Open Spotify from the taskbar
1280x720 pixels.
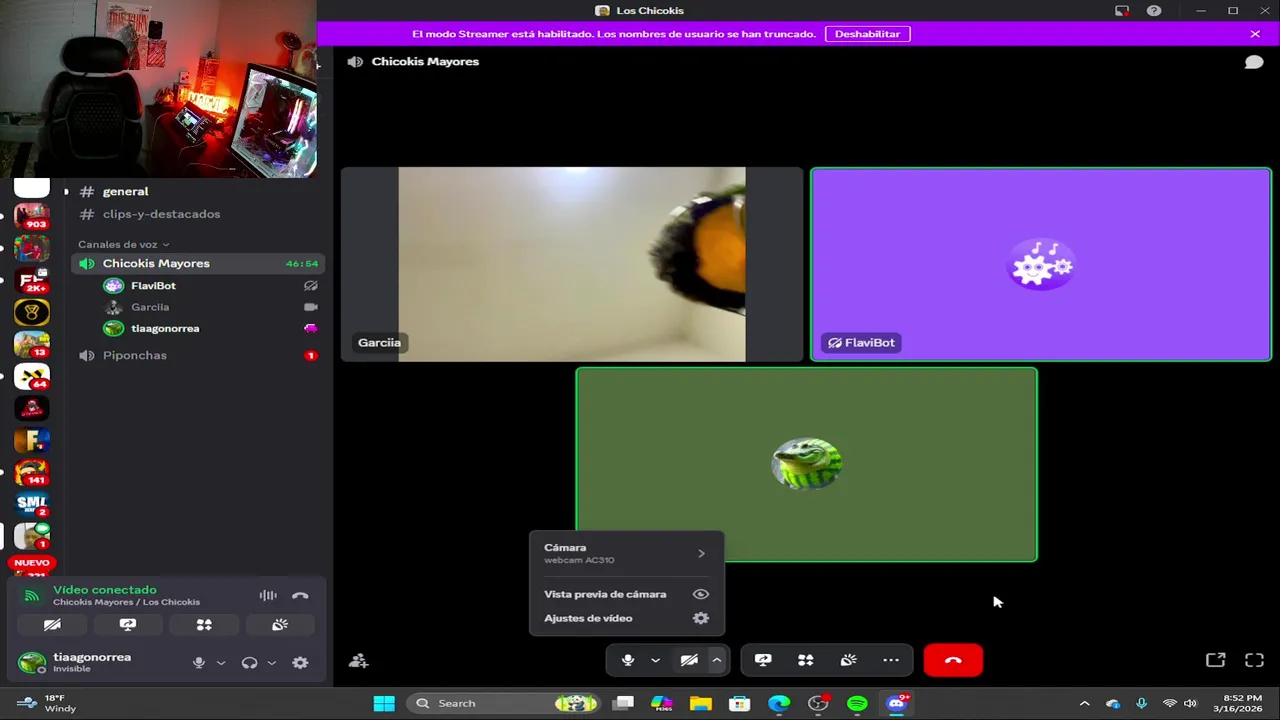tap(857, 703)
